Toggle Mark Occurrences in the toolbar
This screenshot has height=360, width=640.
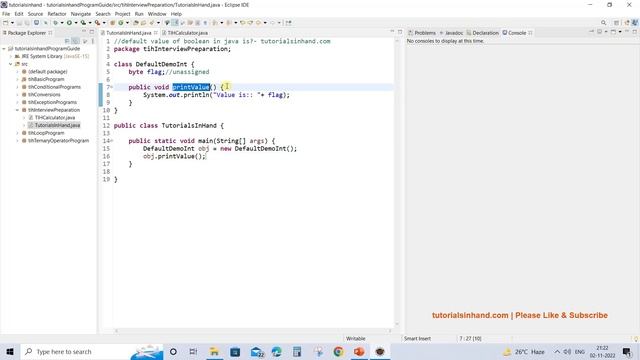(x=175, y=23)
